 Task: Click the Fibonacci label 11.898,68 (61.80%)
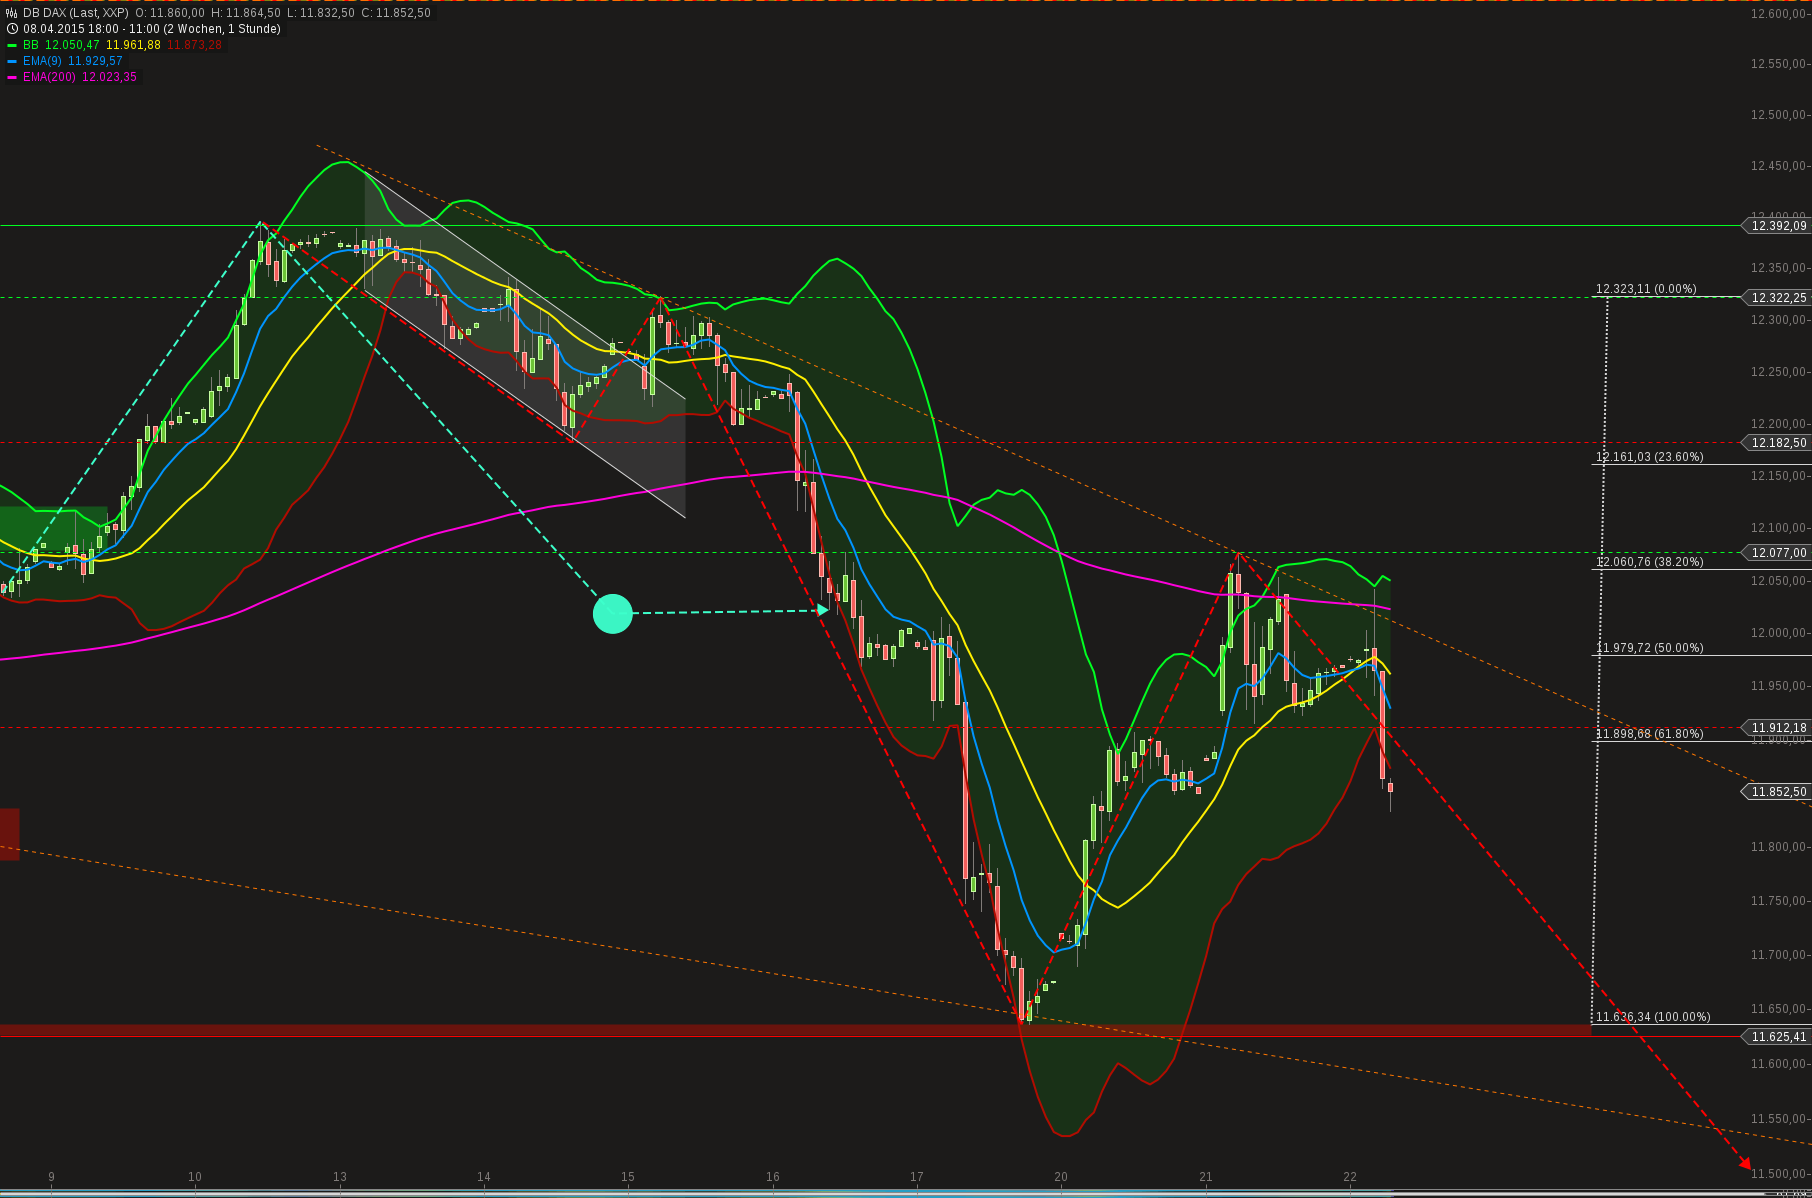(1650, 734)
